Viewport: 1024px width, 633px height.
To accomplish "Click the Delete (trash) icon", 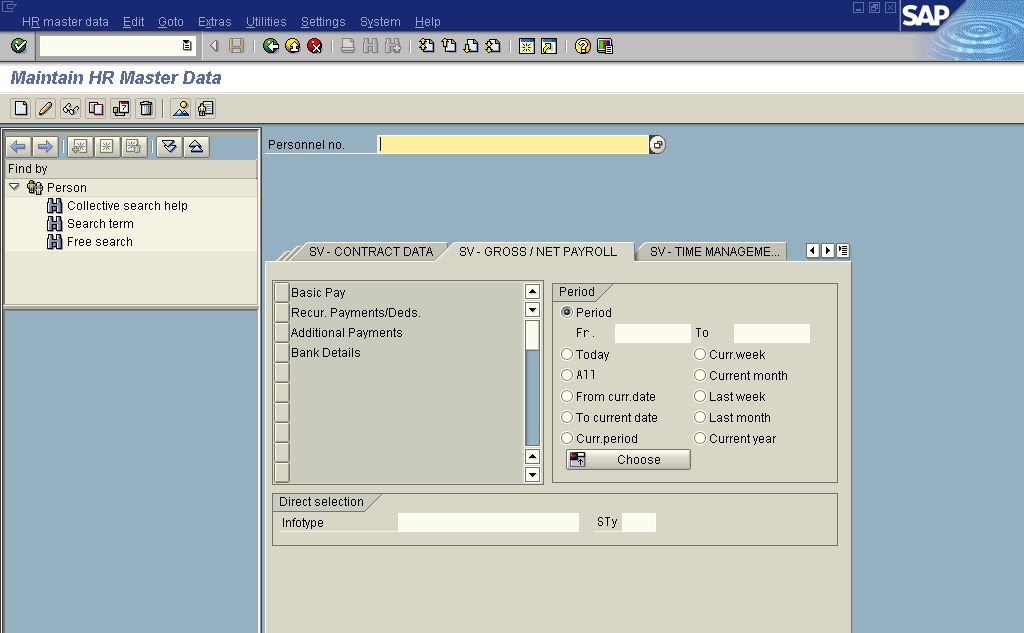I will (x=145, y=108).
